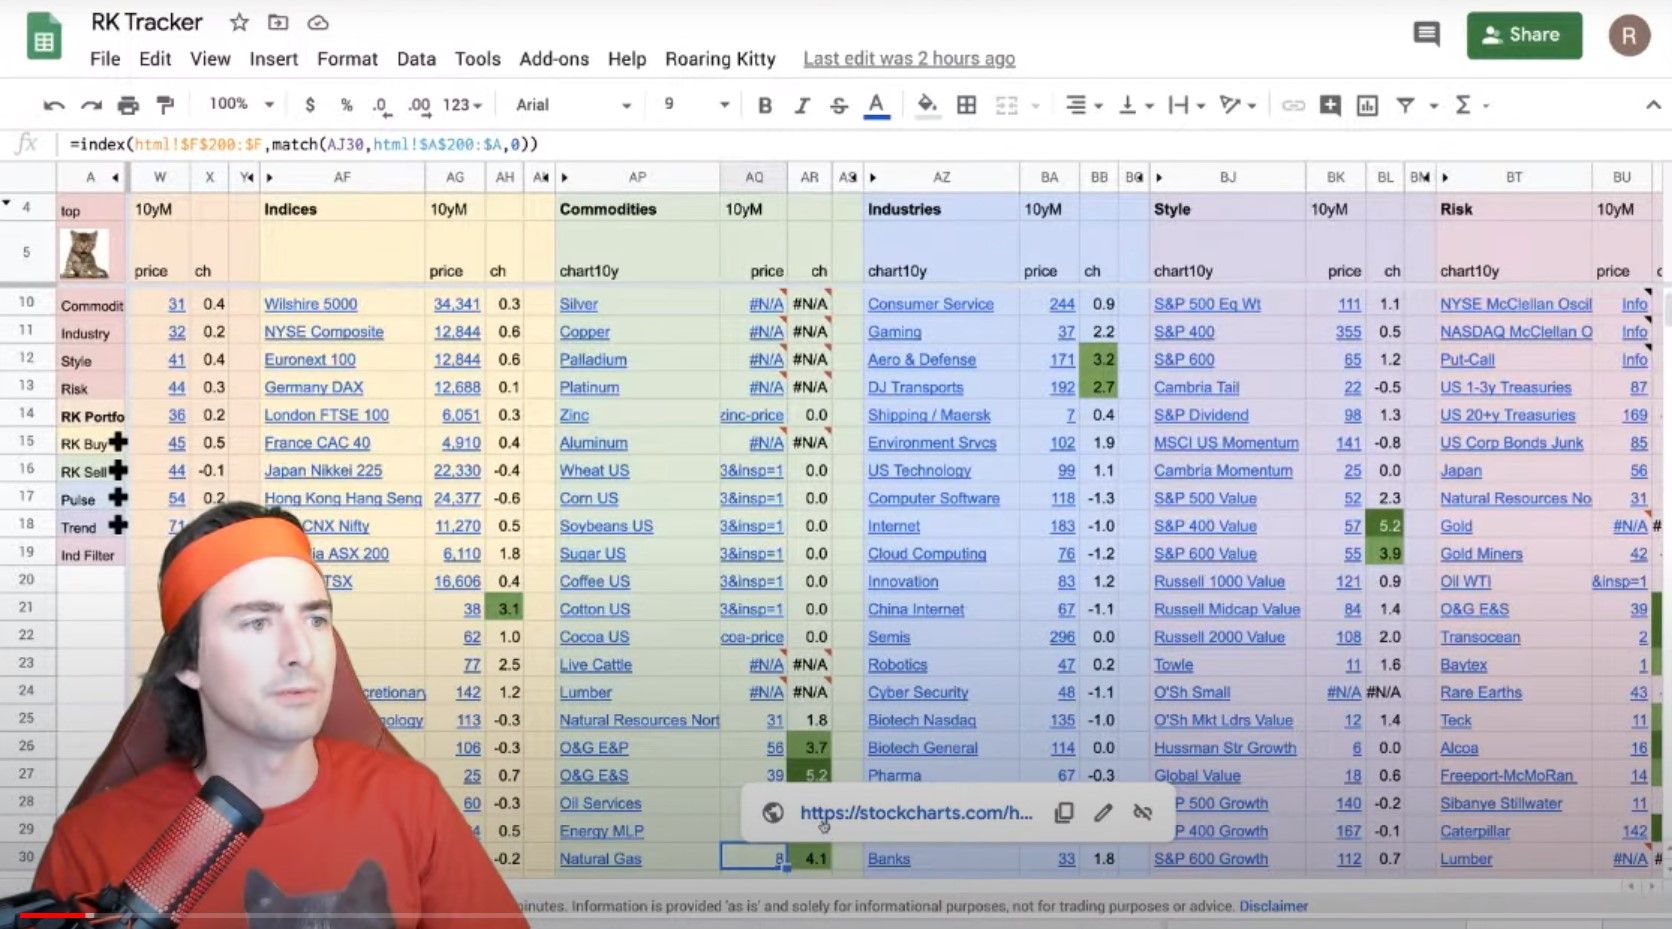Open the Consumer Service industry link

click(x=931, y=304)
